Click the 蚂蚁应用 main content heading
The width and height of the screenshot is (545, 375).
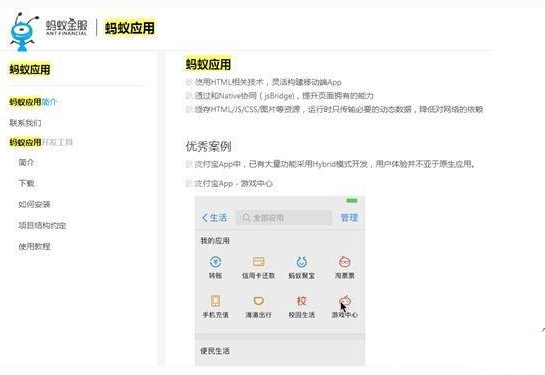click(x=208, y=64)
